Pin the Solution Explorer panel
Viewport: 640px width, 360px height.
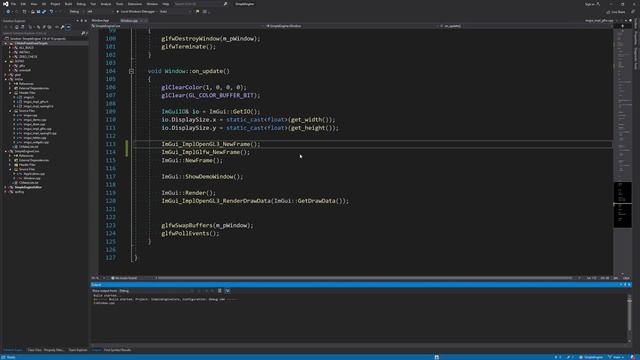tap(82, 20)
